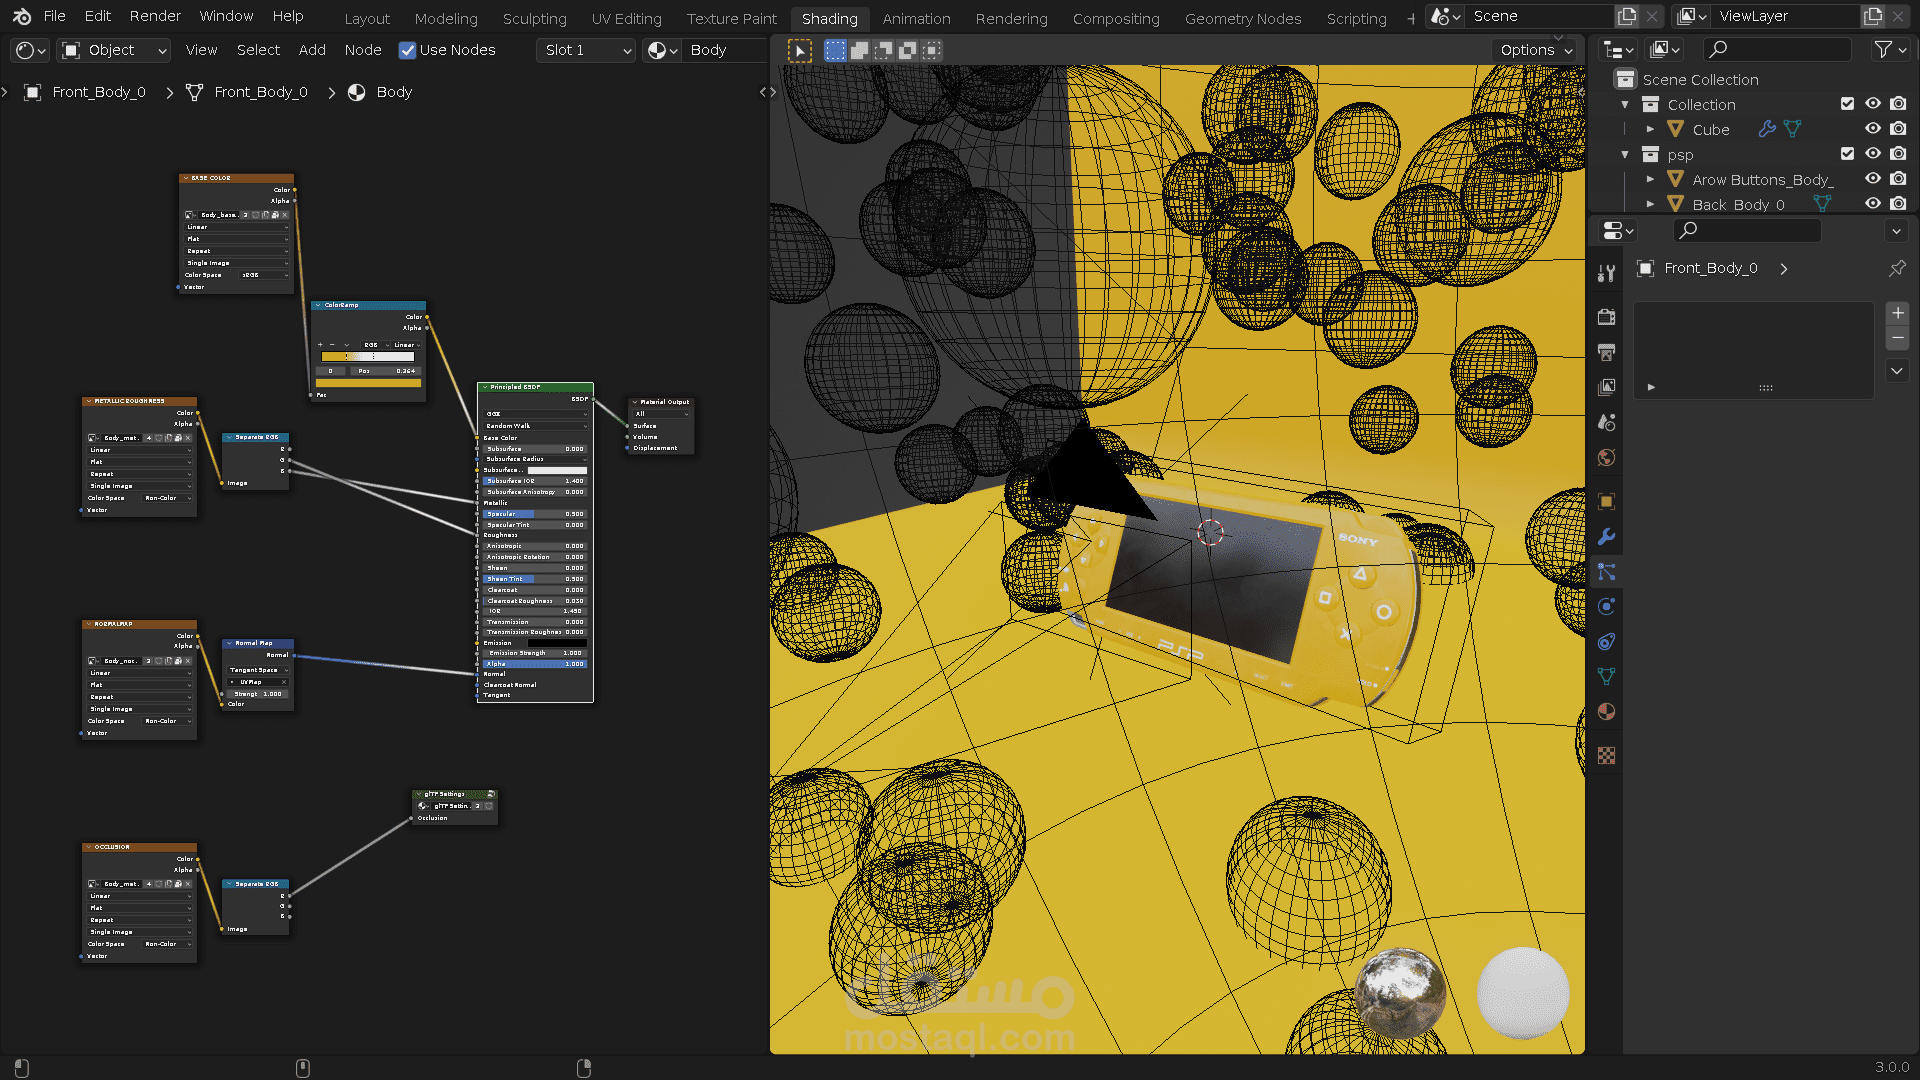The image size is (1920, 1080).
Task: Open the Material properties tab
Action: 1606,712
